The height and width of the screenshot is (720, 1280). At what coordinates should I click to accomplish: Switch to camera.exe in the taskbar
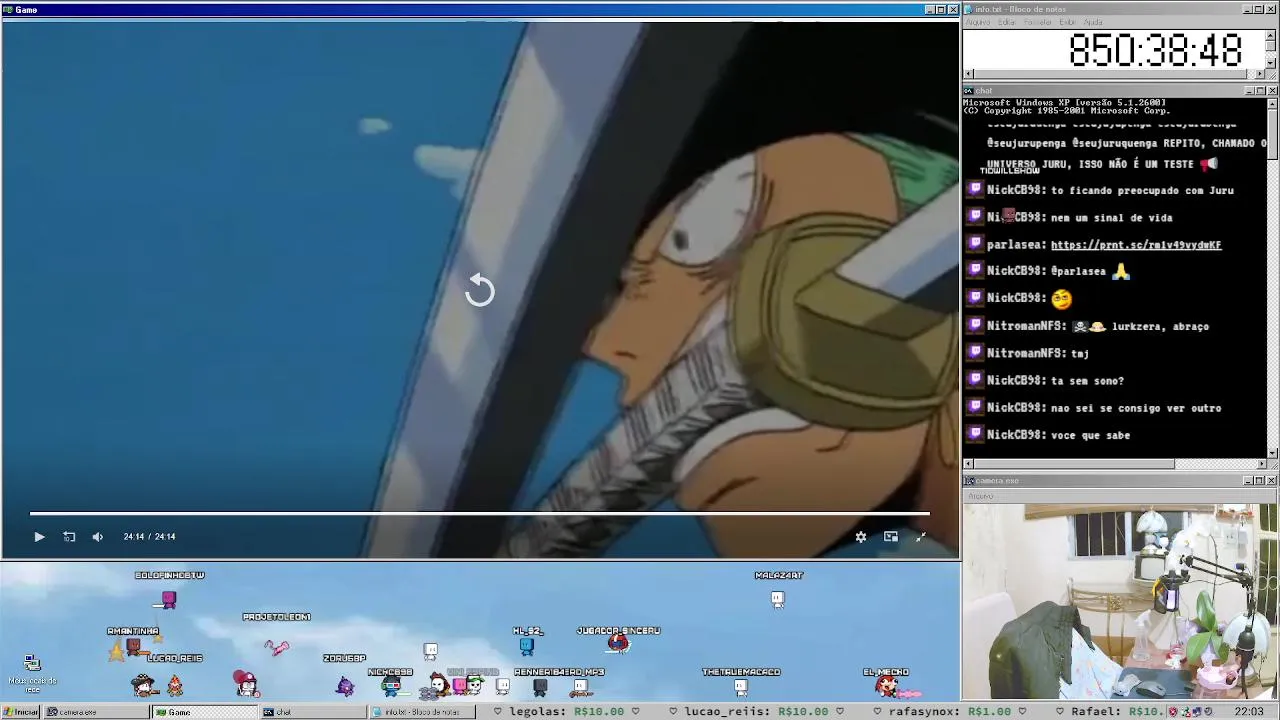(x=95, y=712)
